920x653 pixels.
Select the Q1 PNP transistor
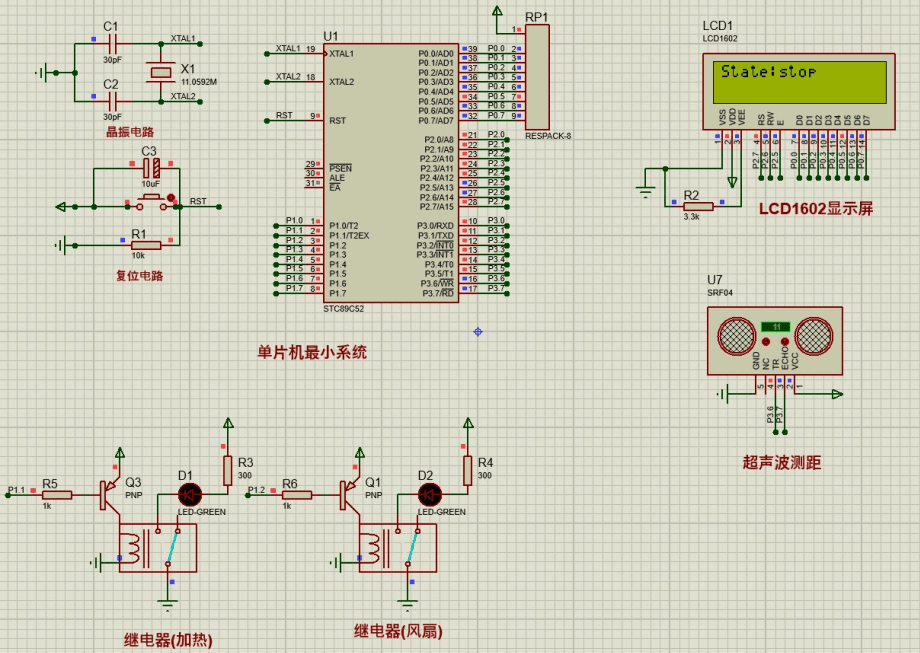coord(346,494)
